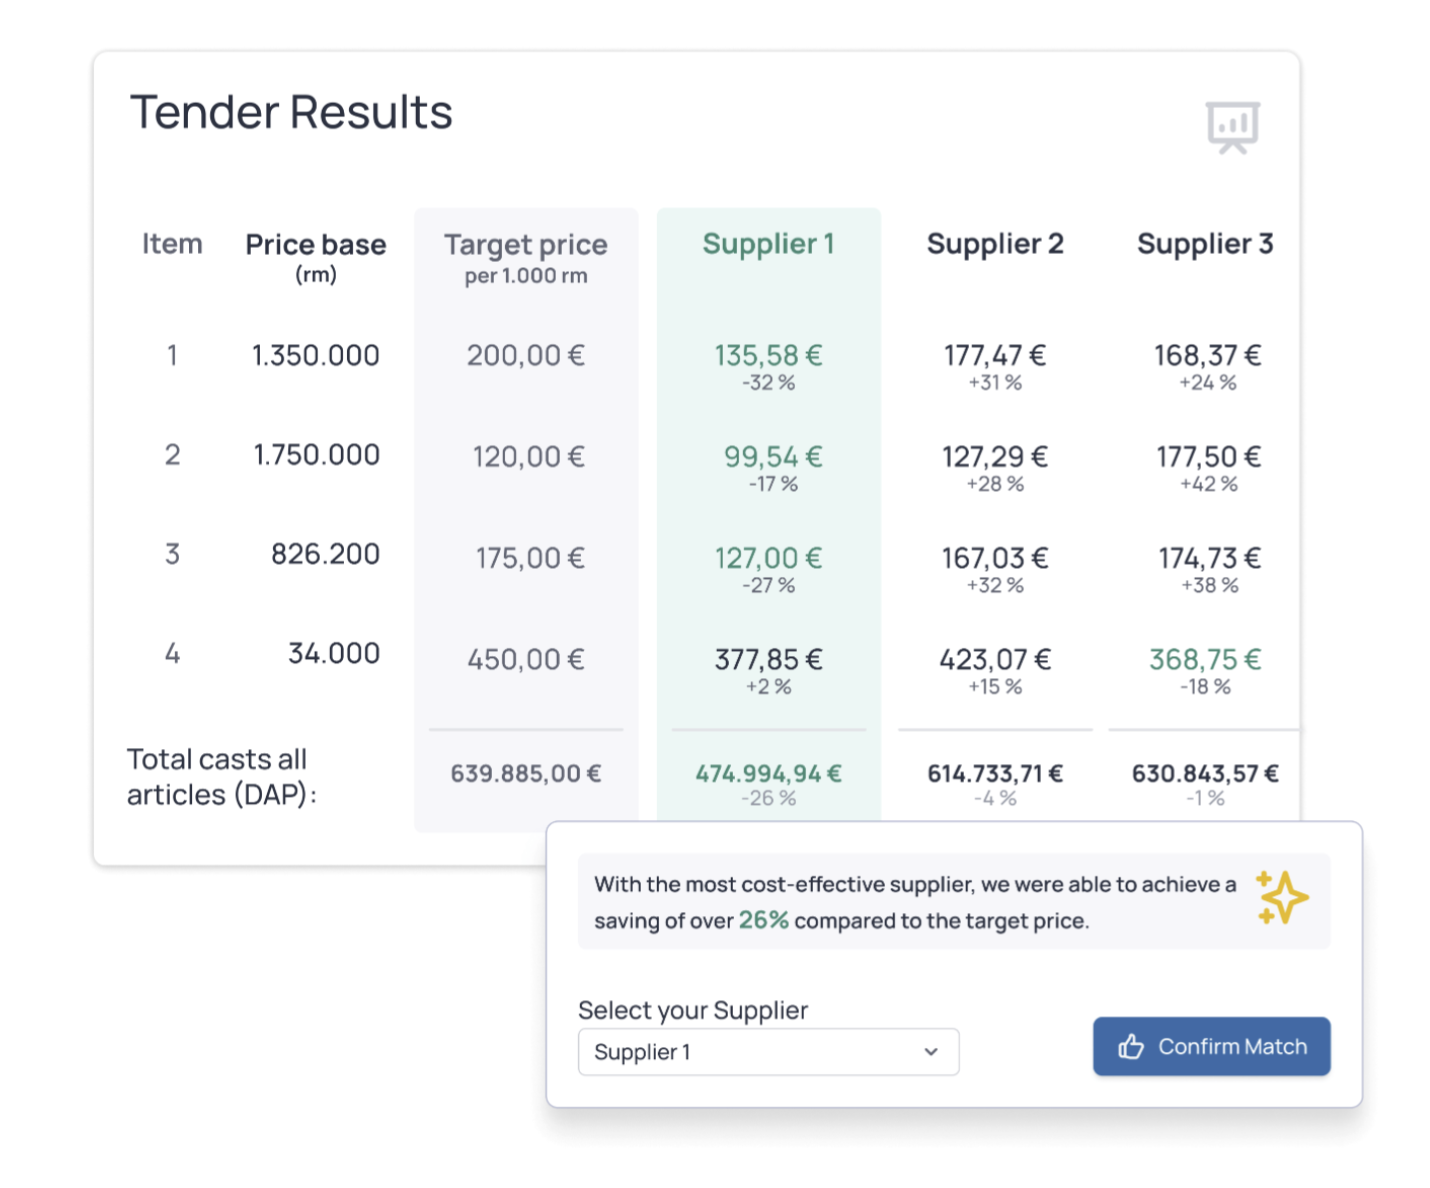Screen dimensions: 1430x1188
Task: Open the Select your Supplier dropdown
Action: [x=767, y=1052]
